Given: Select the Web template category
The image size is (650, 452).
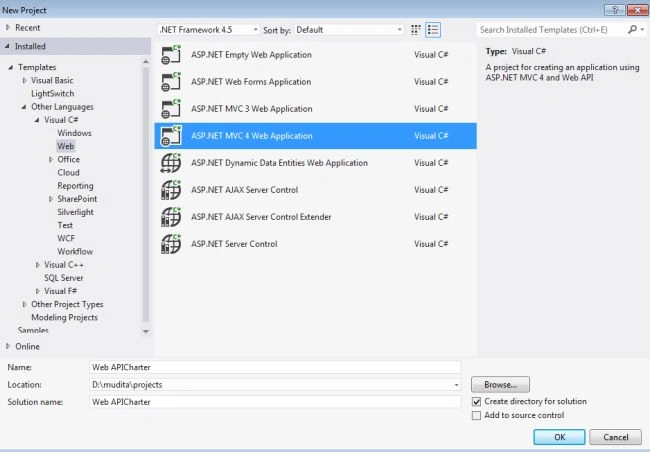Looking at the screenshot, I should click(65, 146).
